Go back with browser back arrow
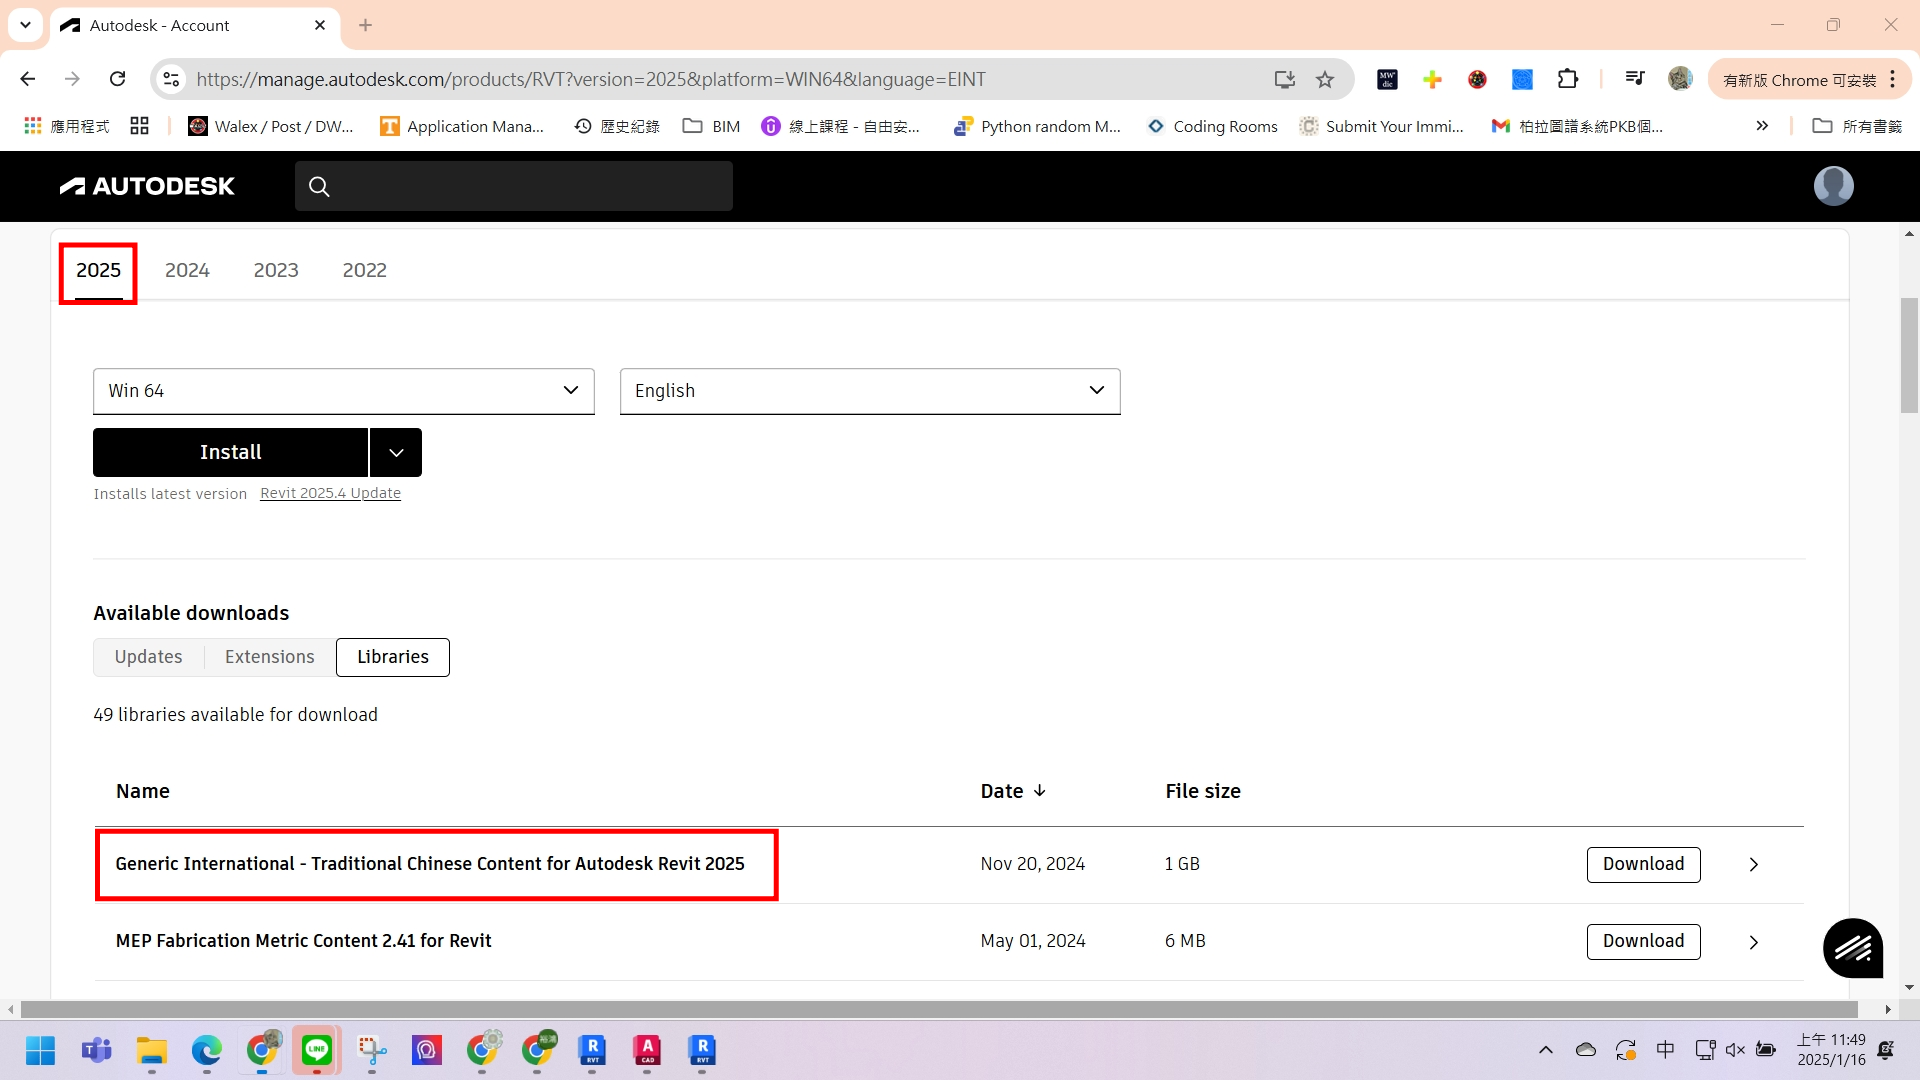 point(28,79)
